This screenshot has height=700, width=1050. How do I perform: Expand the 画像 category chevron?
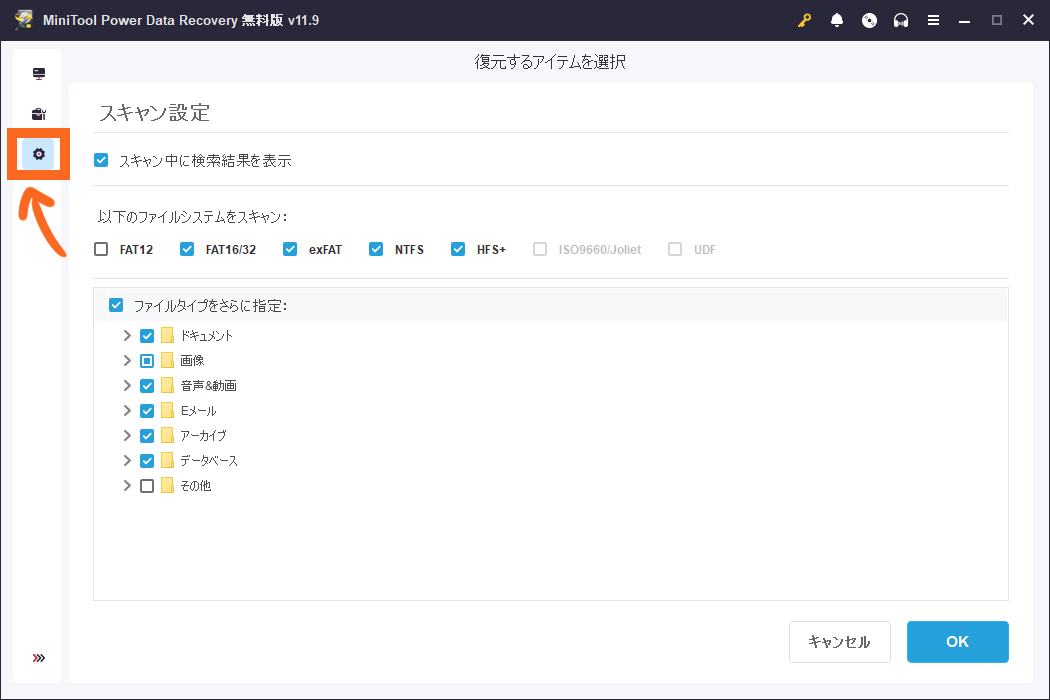(x=127, y=361)
